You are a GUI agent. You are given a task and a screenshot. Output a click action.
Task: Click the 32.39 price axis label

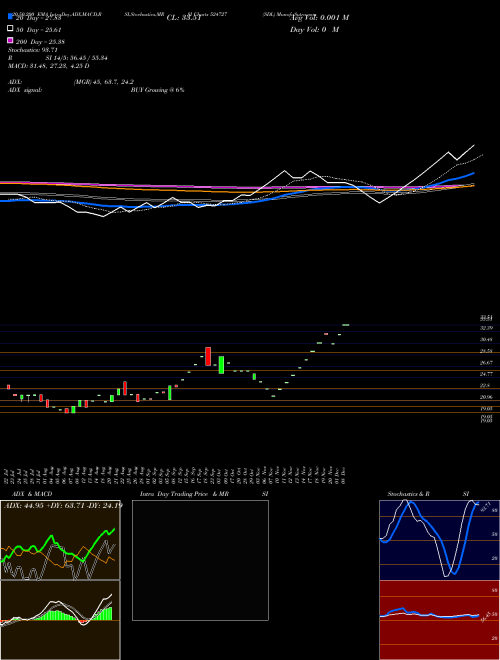(x=487, y=328)
